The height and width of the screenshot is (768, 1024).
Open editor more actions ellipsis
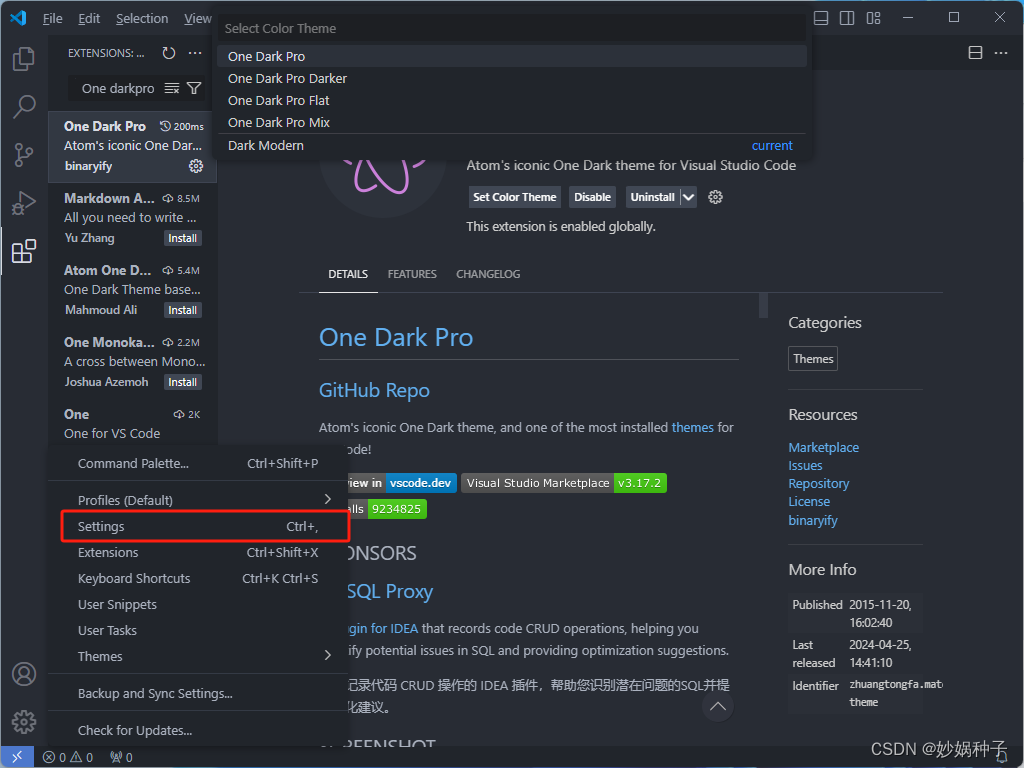click(1000, 53)
